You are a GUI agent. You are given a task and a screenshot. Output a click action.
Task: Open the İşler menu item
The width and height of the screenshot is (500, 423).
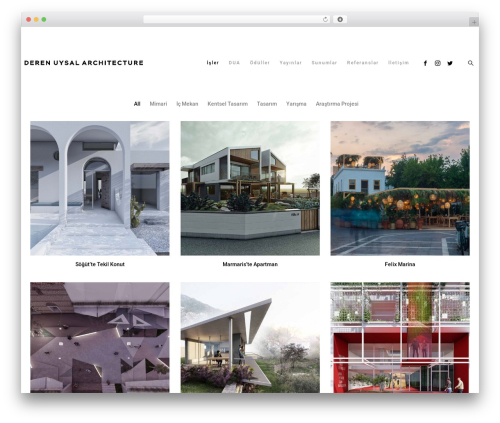pos(212,63)
